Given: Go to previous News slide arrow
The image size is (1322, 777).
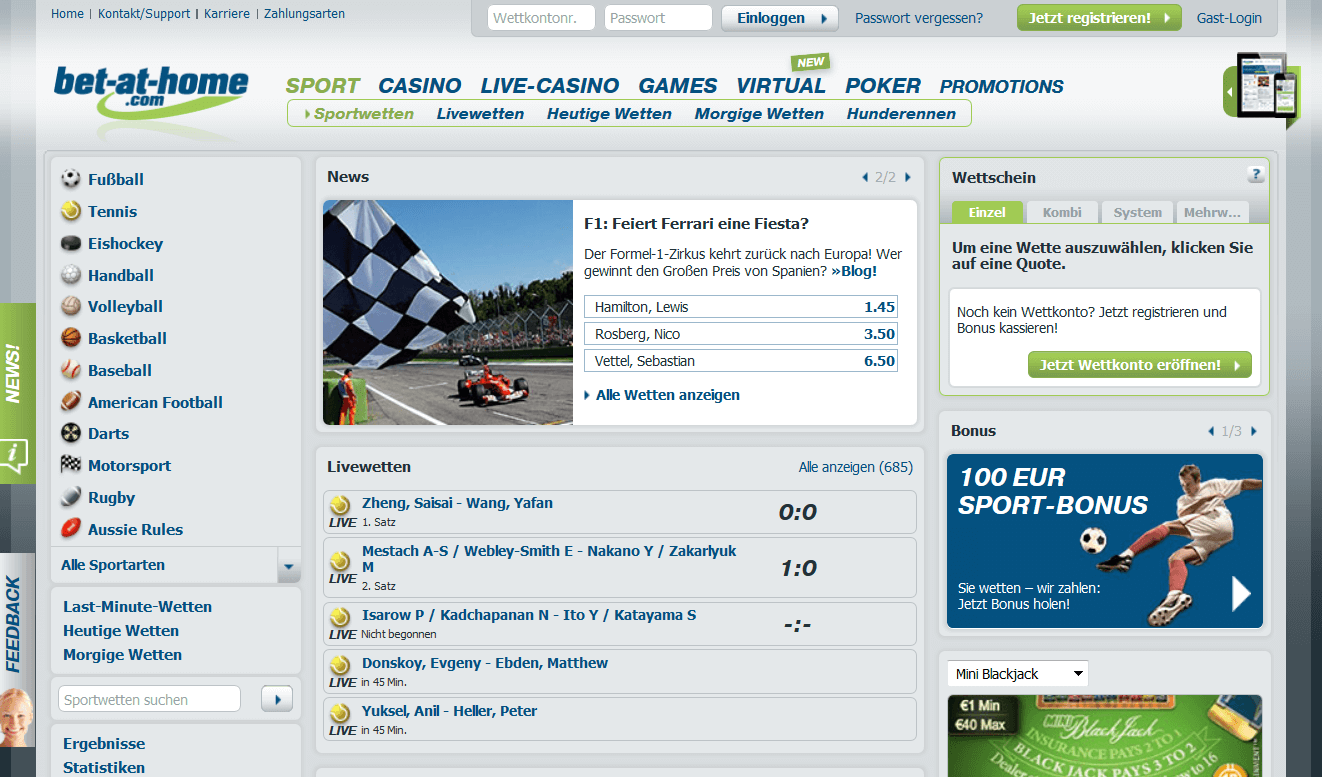Looking at the screenshot, I should (865, 177).
